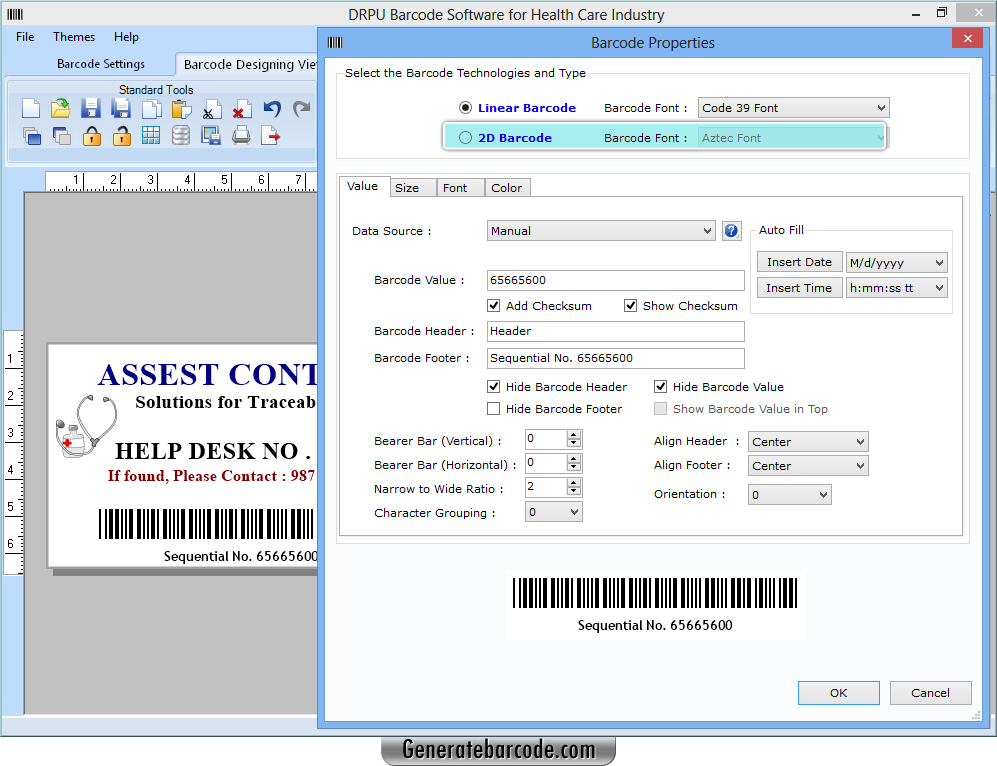Open the Themes menu

73,36
